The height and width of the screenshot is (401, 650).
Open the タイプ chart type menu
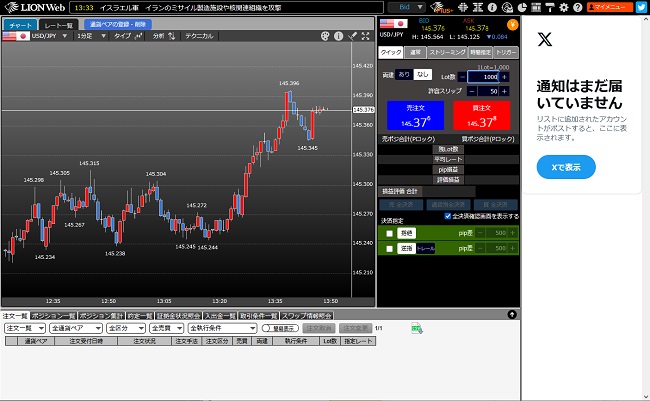129,36
